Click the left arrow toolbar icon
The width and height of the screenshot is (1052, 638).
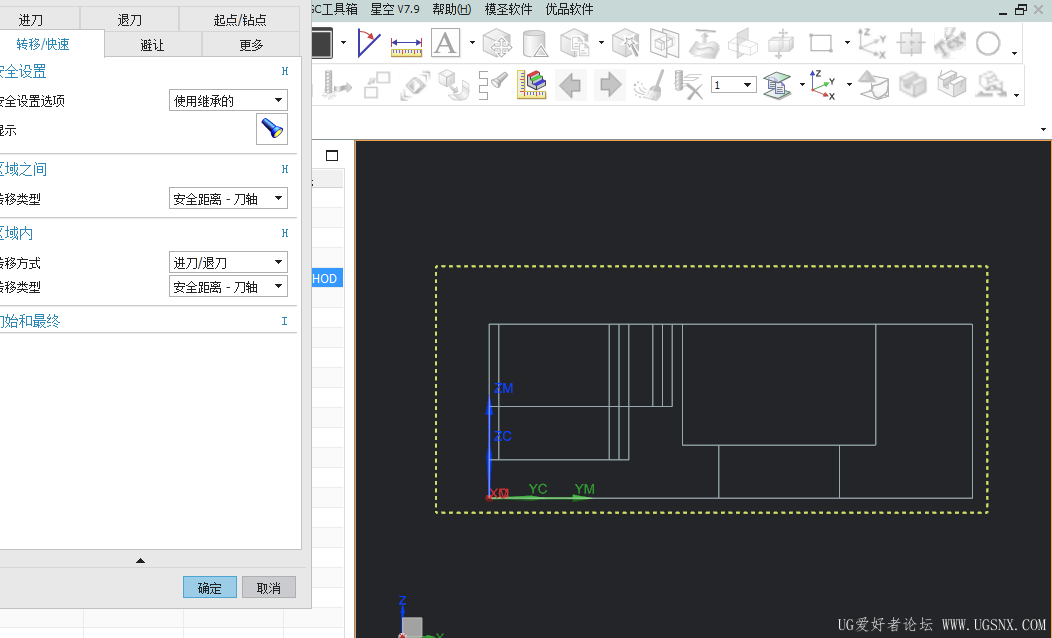(x=570, y=85)
